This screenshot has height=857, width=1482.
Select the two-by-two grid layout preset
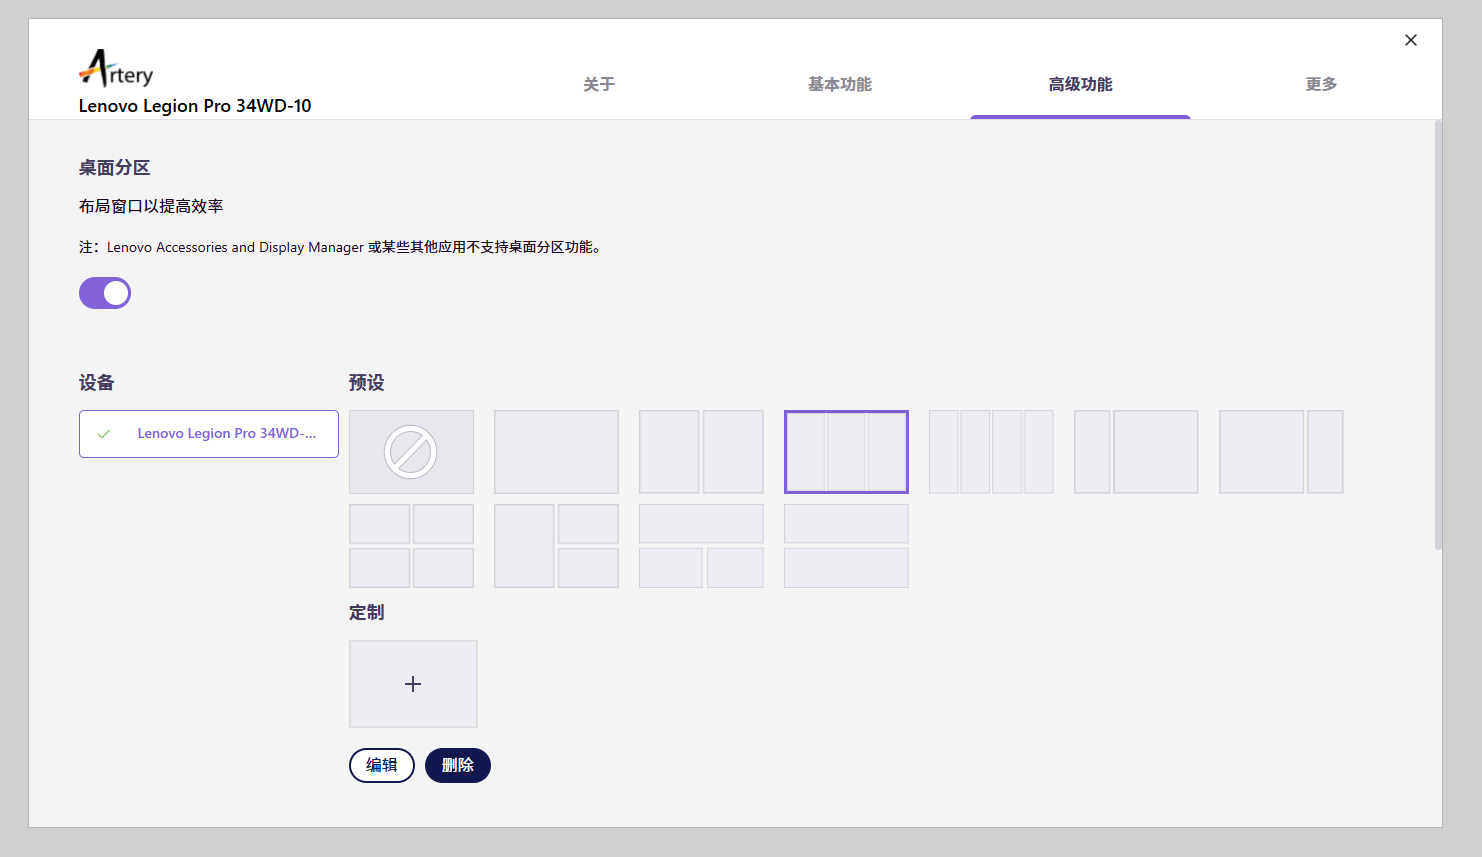[x=411, y=546]
